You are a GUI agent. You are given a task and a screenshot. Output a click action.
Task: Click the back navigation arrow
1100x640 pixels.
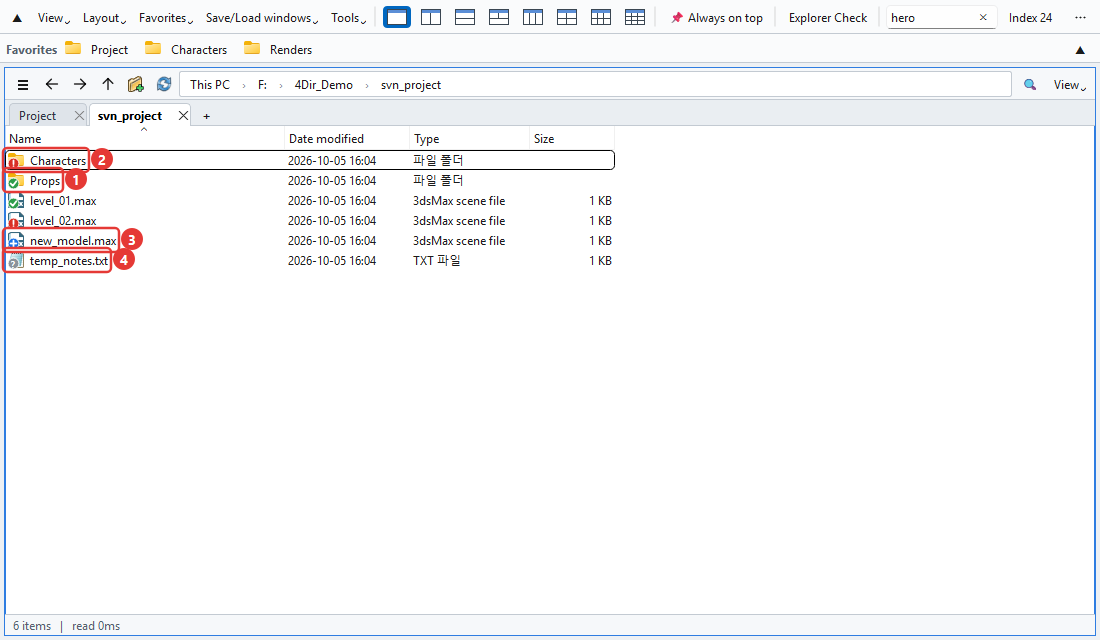pyautogui.click(x=51, y=84)
